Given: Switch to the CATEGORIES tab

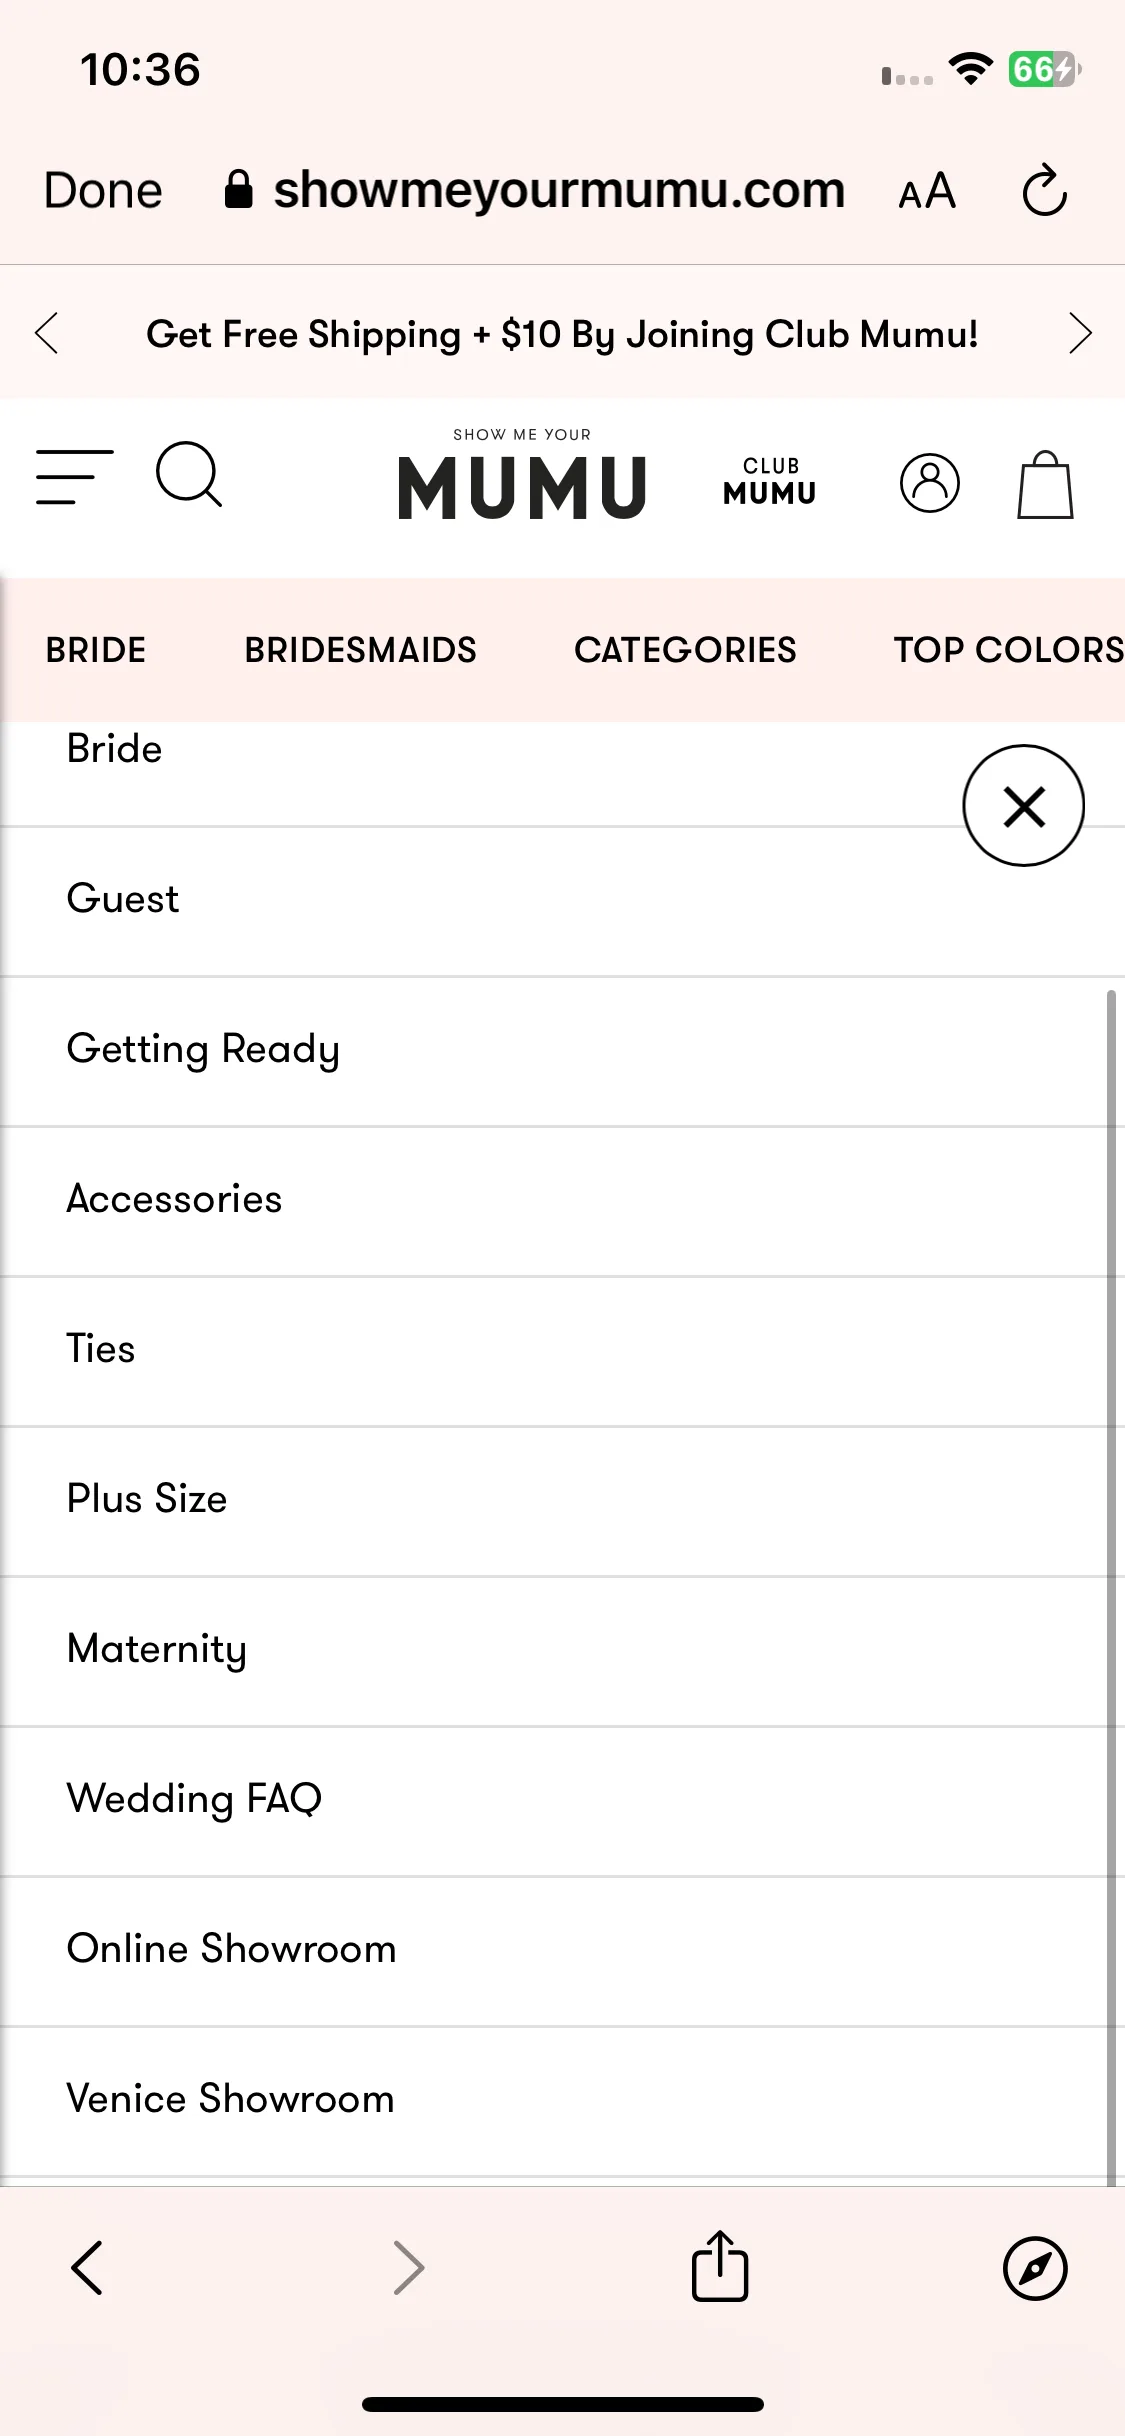Looking at the screenshot, I should pos(685,650).
